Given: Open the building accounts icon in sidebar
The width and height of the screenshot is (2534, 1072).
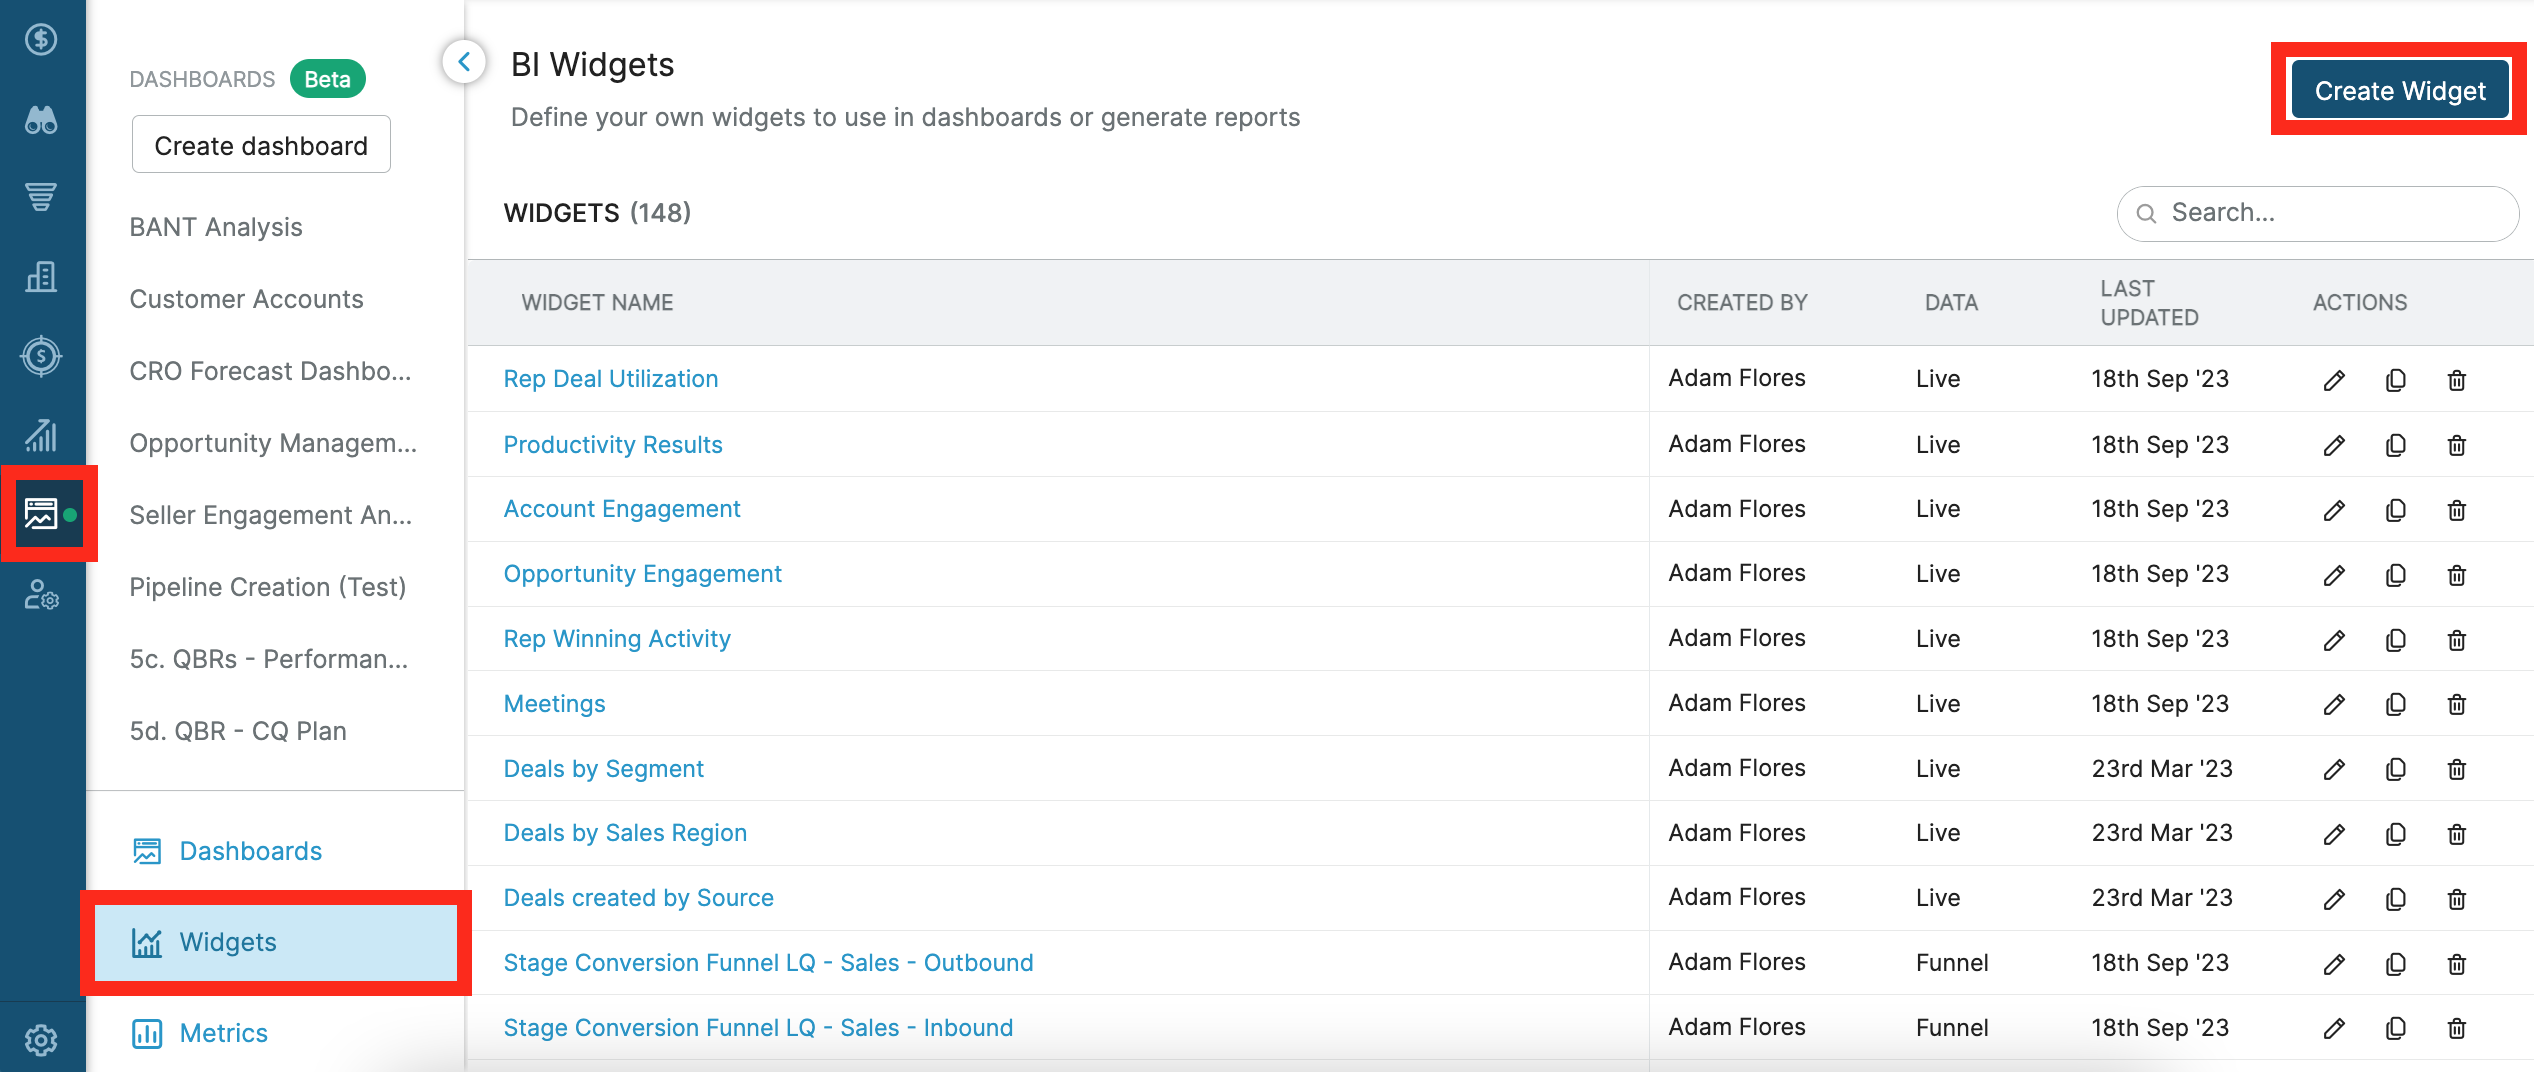Looking at the screenshot, I should coord(41,277).
